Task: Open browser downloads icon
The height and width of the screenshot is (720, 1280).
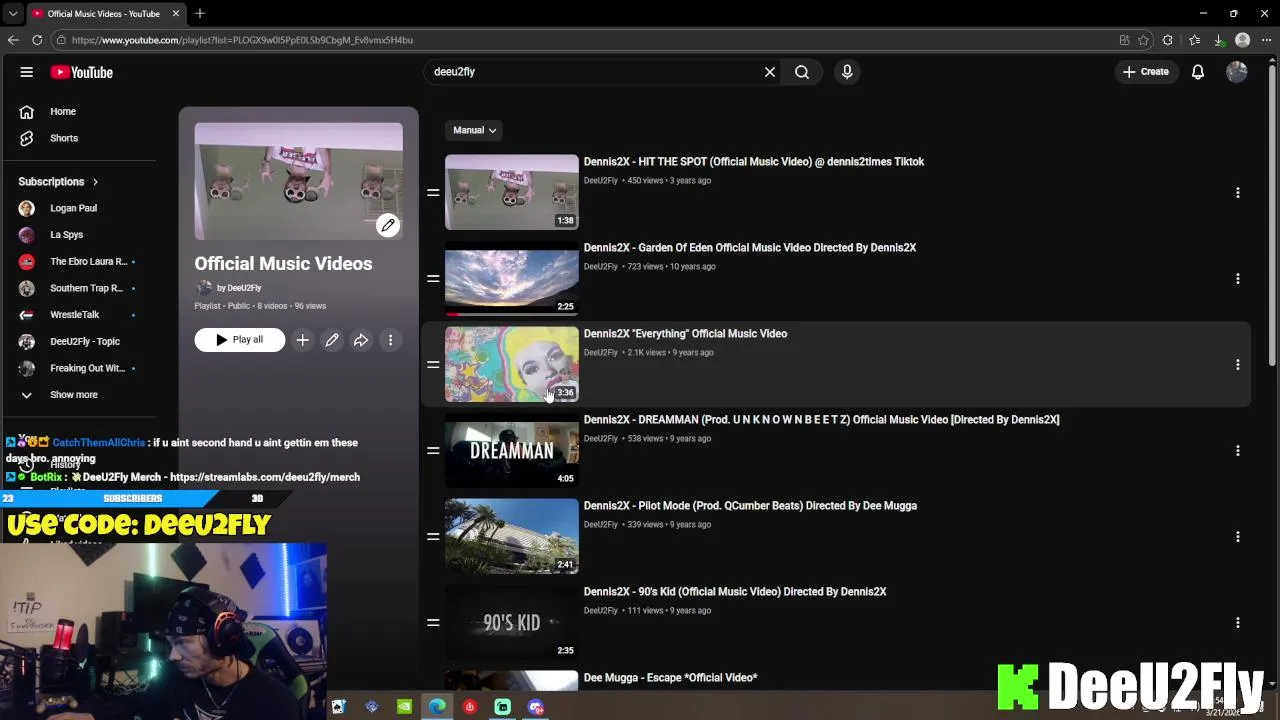Action: tap(1219, 40)
